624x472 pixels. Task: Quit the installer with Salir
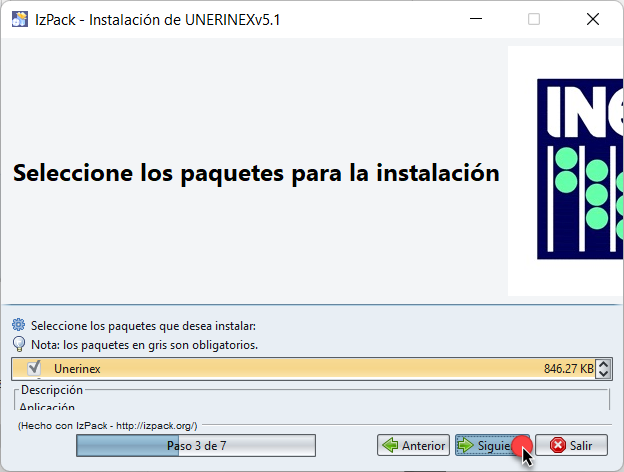(x=571, y=445)
